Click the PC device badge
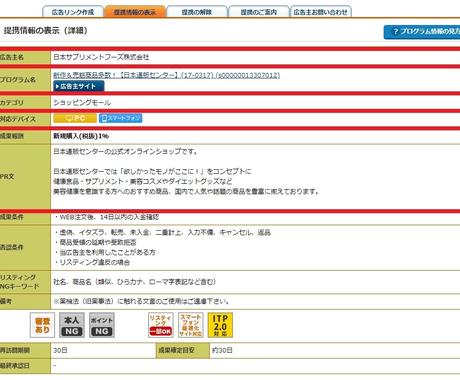 click(x=75, y=118)
